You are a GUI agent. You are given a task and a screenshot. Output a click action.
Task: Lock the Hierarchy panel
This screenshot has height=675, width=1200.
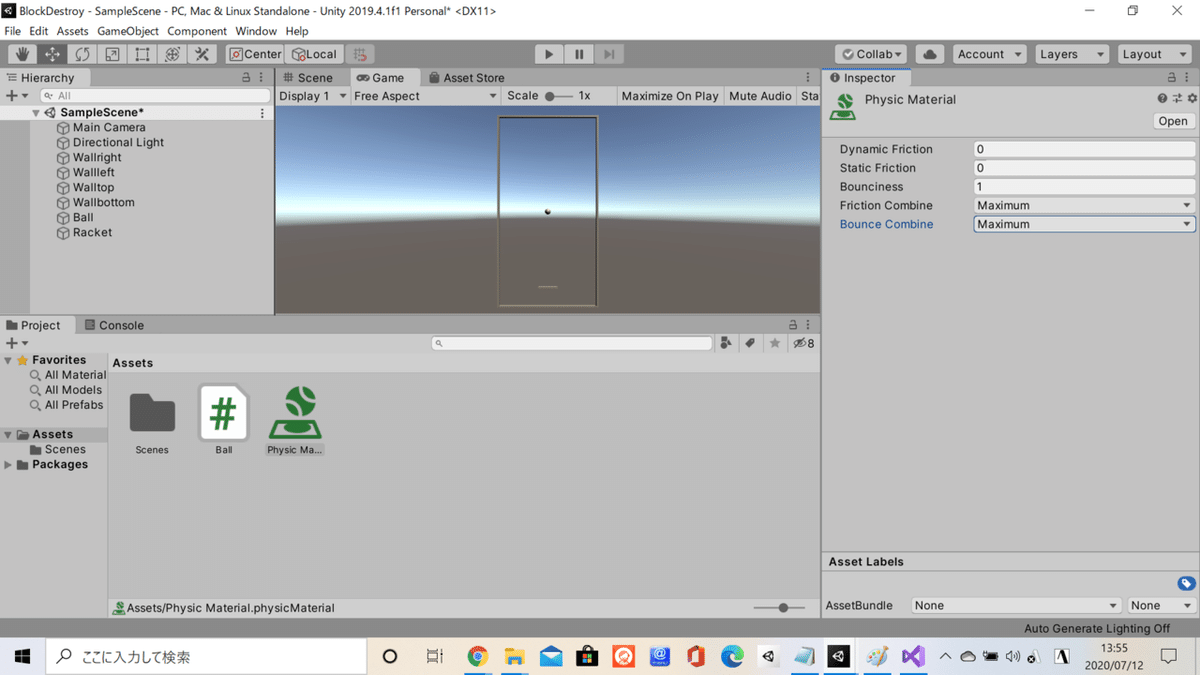(x=246, y=77)
